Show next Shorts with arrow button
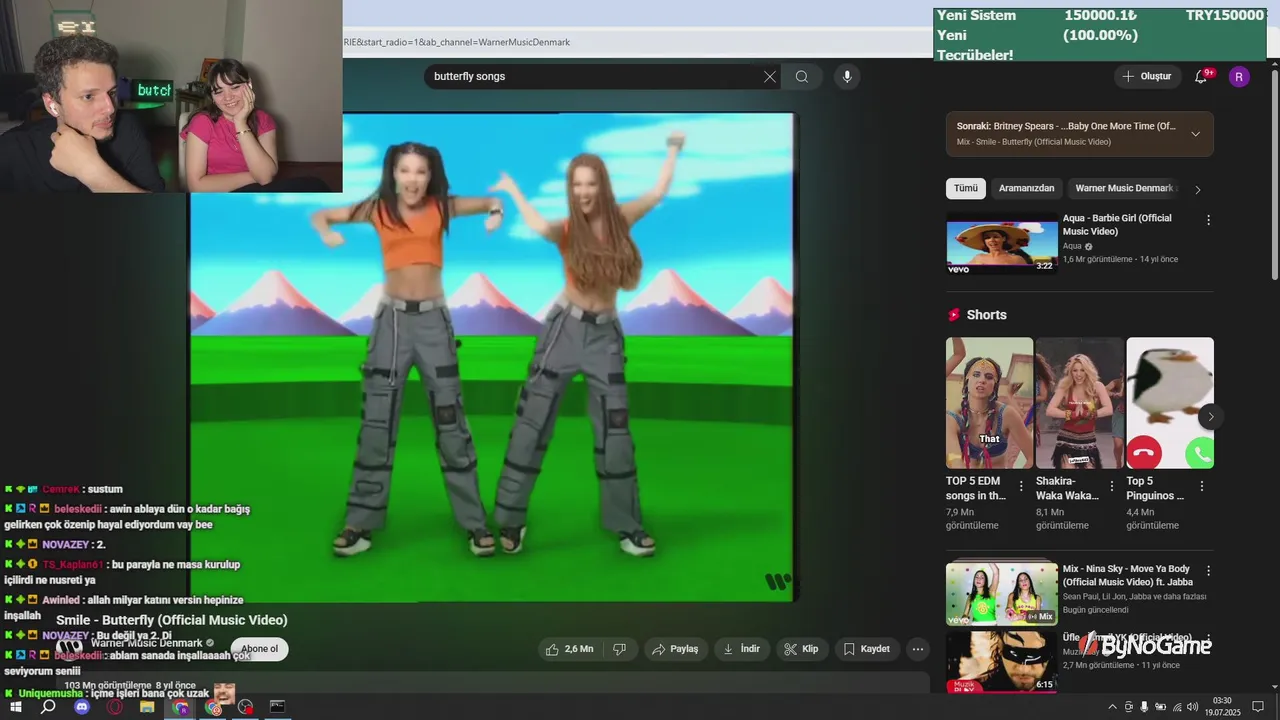Image resolution: width=1280 pixels, height=720 pixels. coord(1211,417)
